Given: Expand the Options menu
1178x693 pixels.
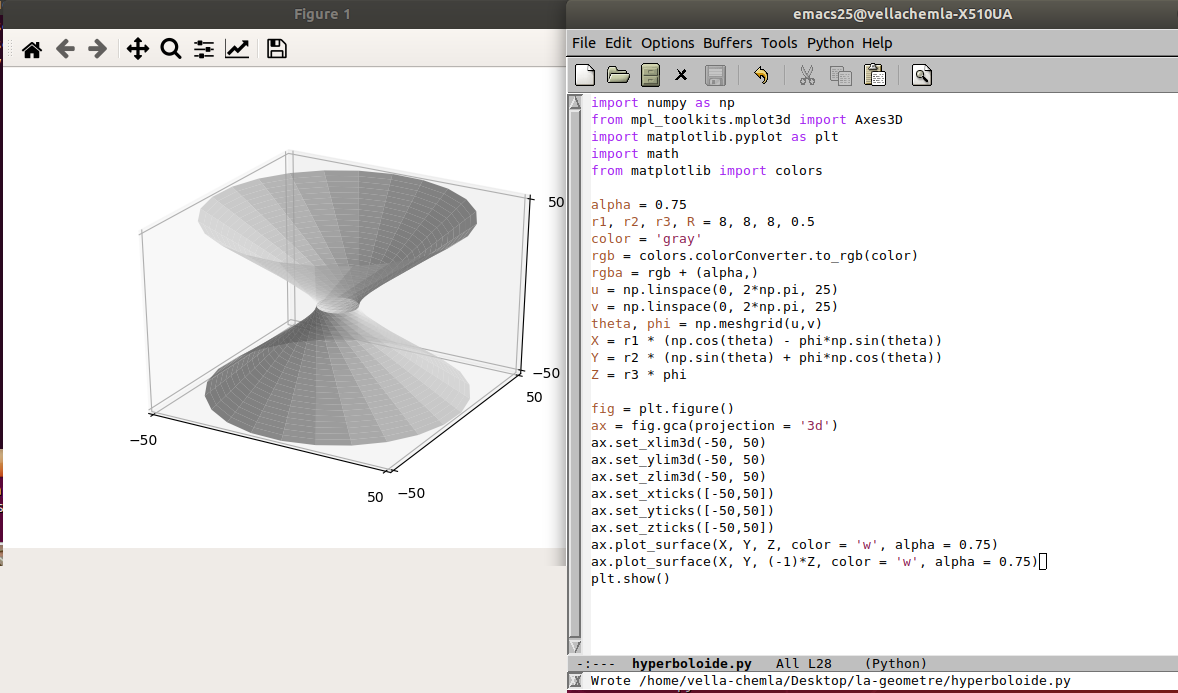Looking at the screenshot, I should tap(667, 43).
